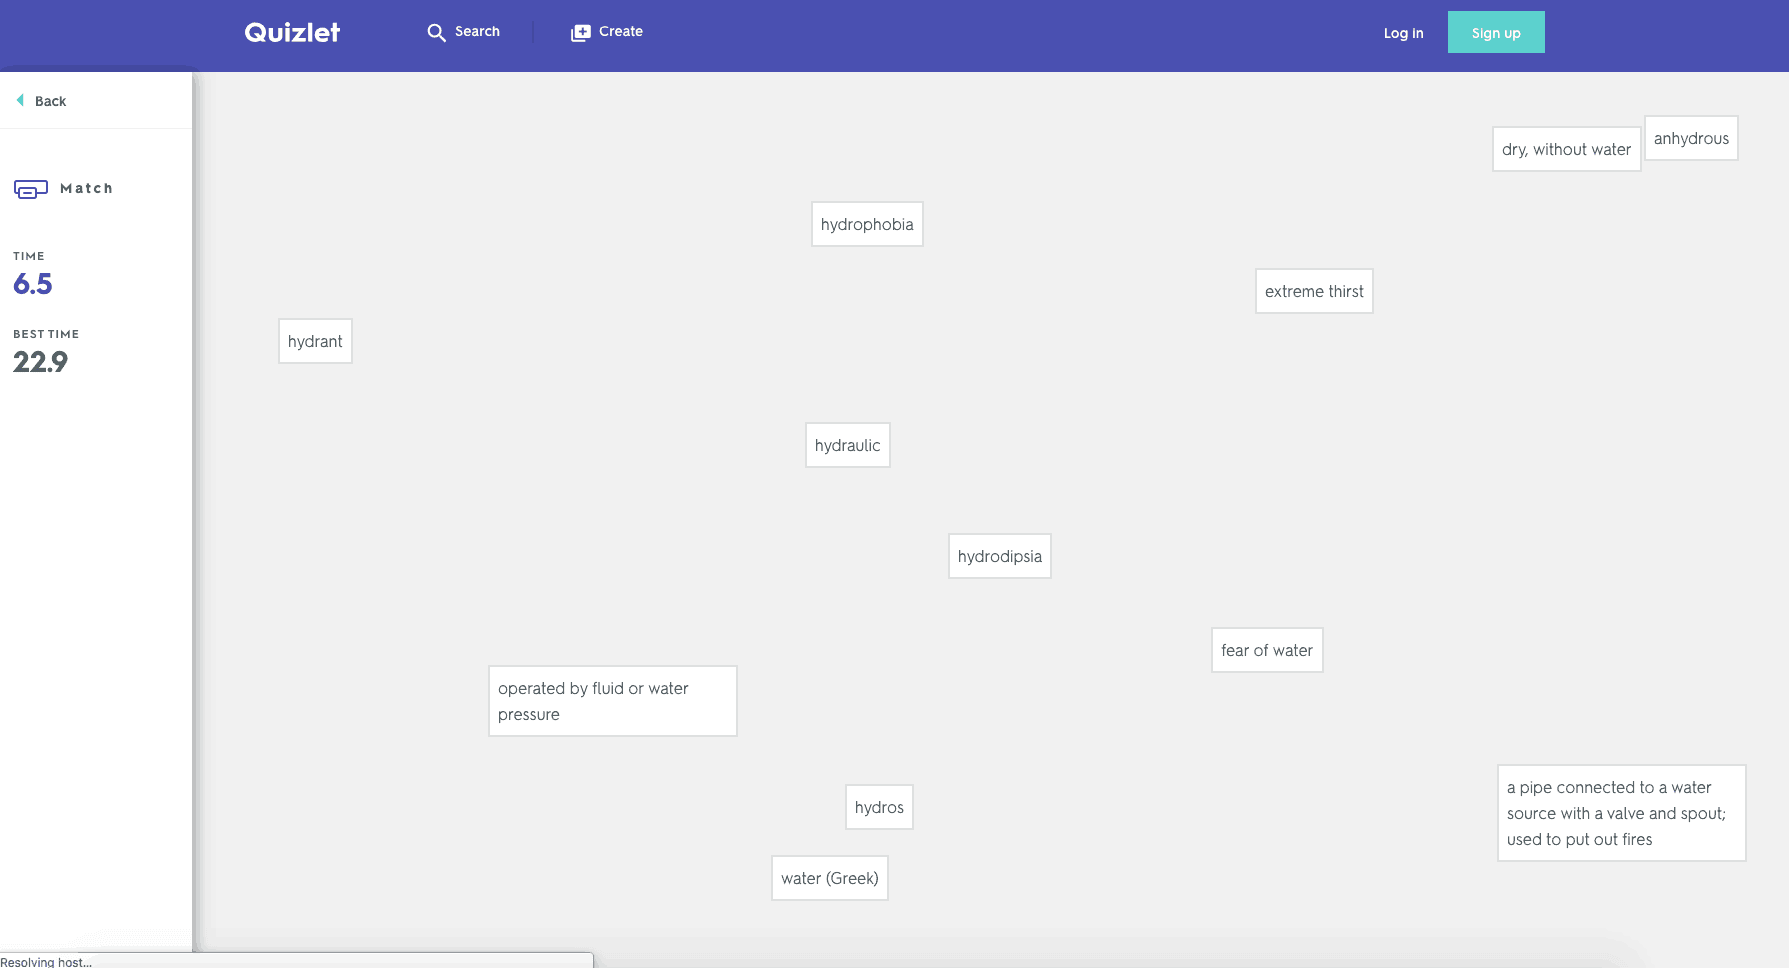The image size is (1789, 968).
Task: Click the Sign up button
Action: click(x=1496, y=32)
